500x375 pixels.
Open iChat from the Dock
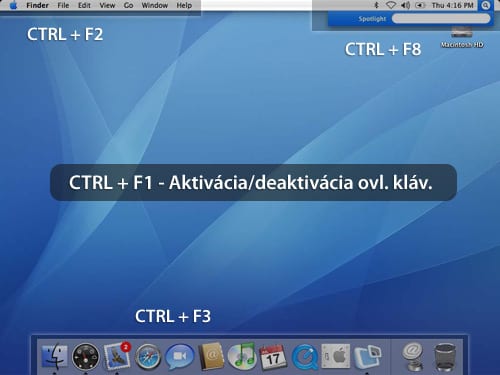tap(180, 357)
